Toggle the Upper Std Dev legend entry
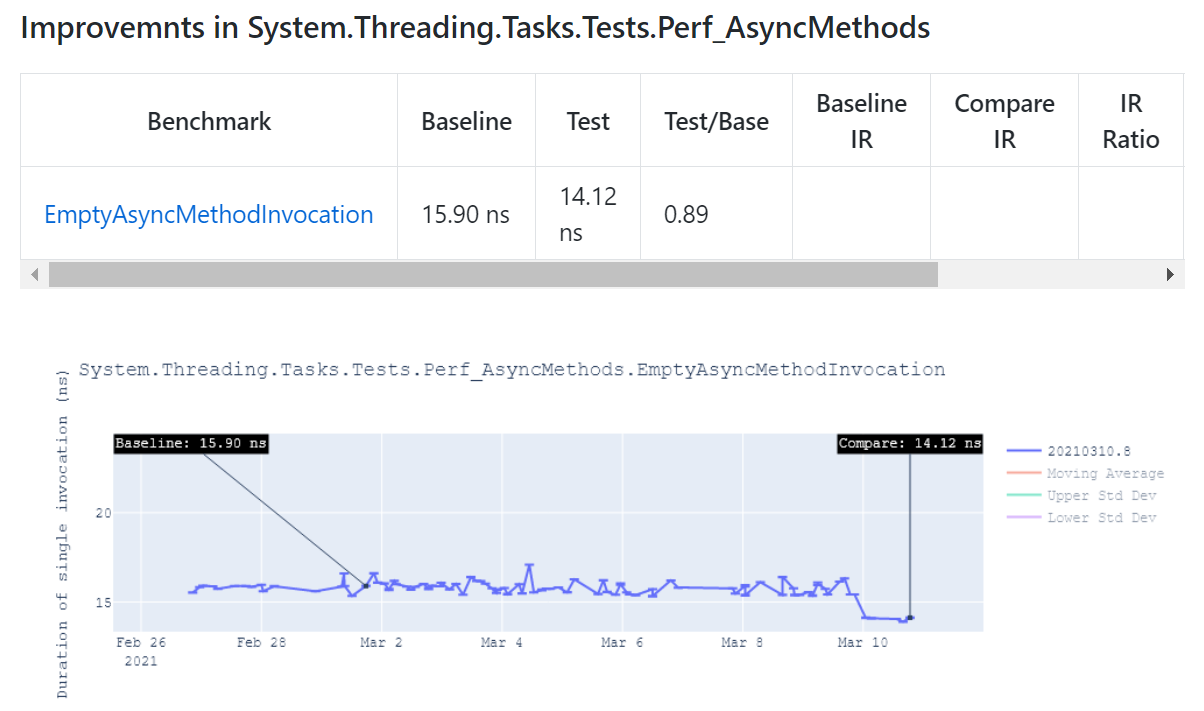Screen dimensions: 1204x711 click(1082, 496)
